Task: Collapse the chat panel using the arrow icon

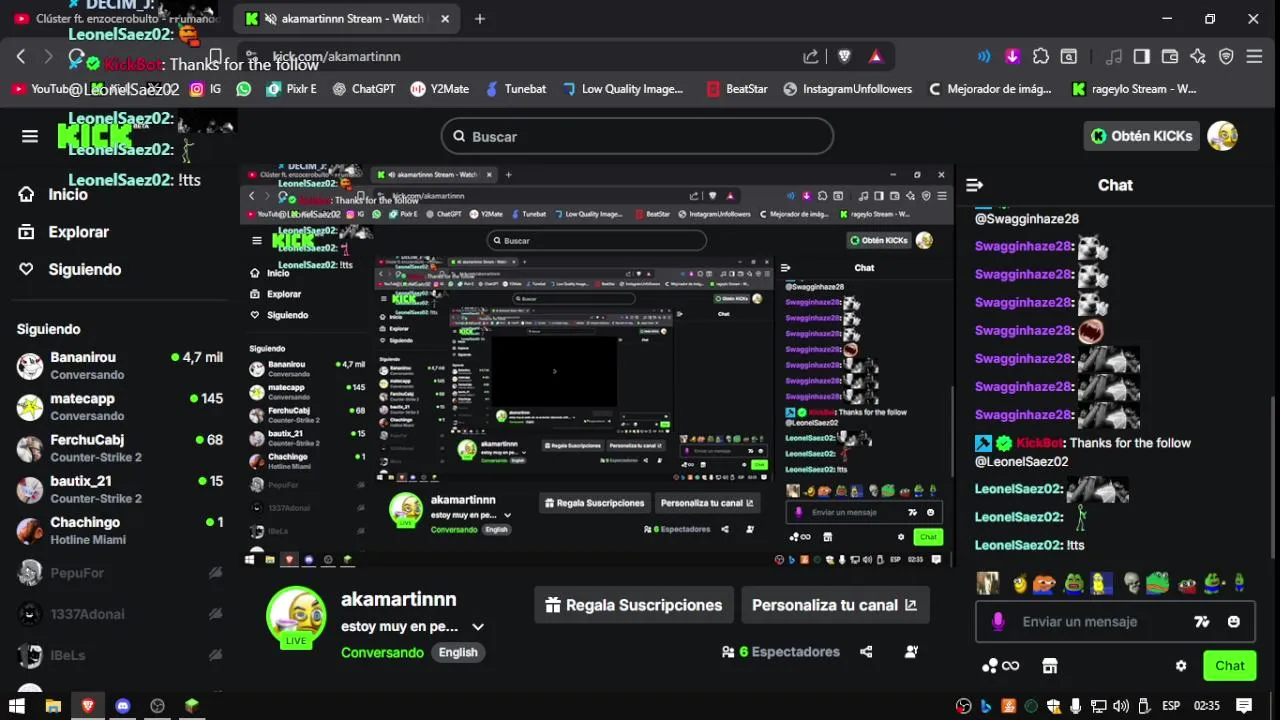Action: [x=974, y=185]
